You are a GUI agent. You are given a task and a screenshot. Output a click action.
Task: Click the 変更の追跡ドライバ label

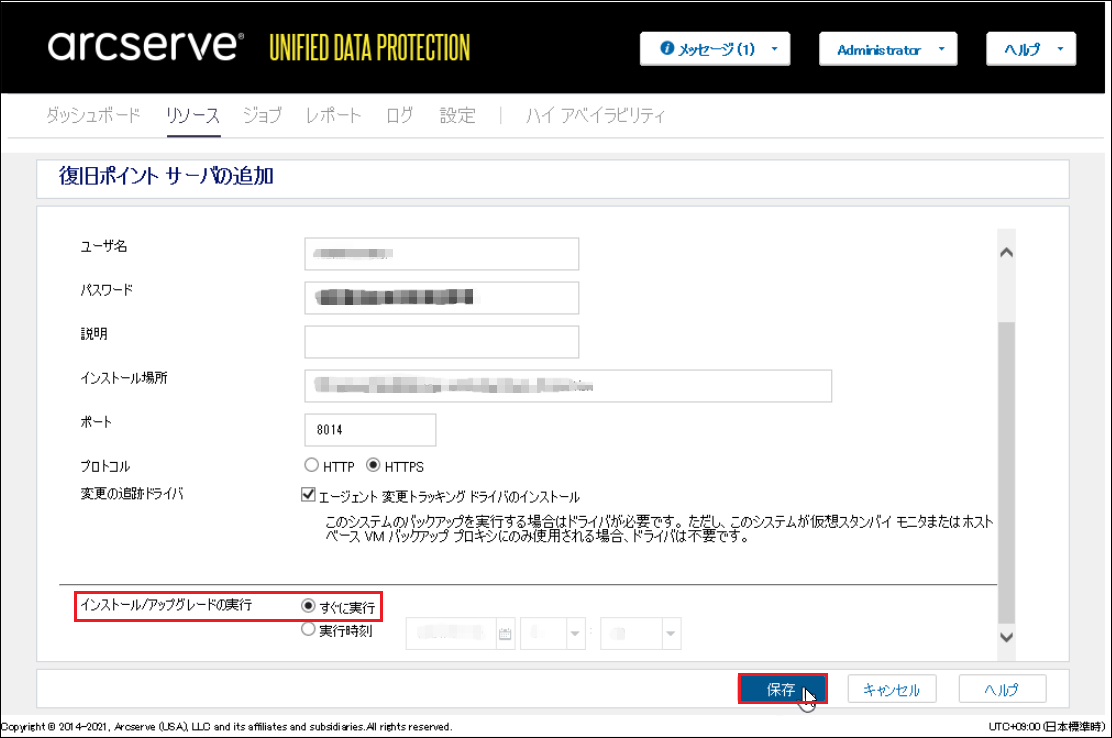[x=132, y=493]
